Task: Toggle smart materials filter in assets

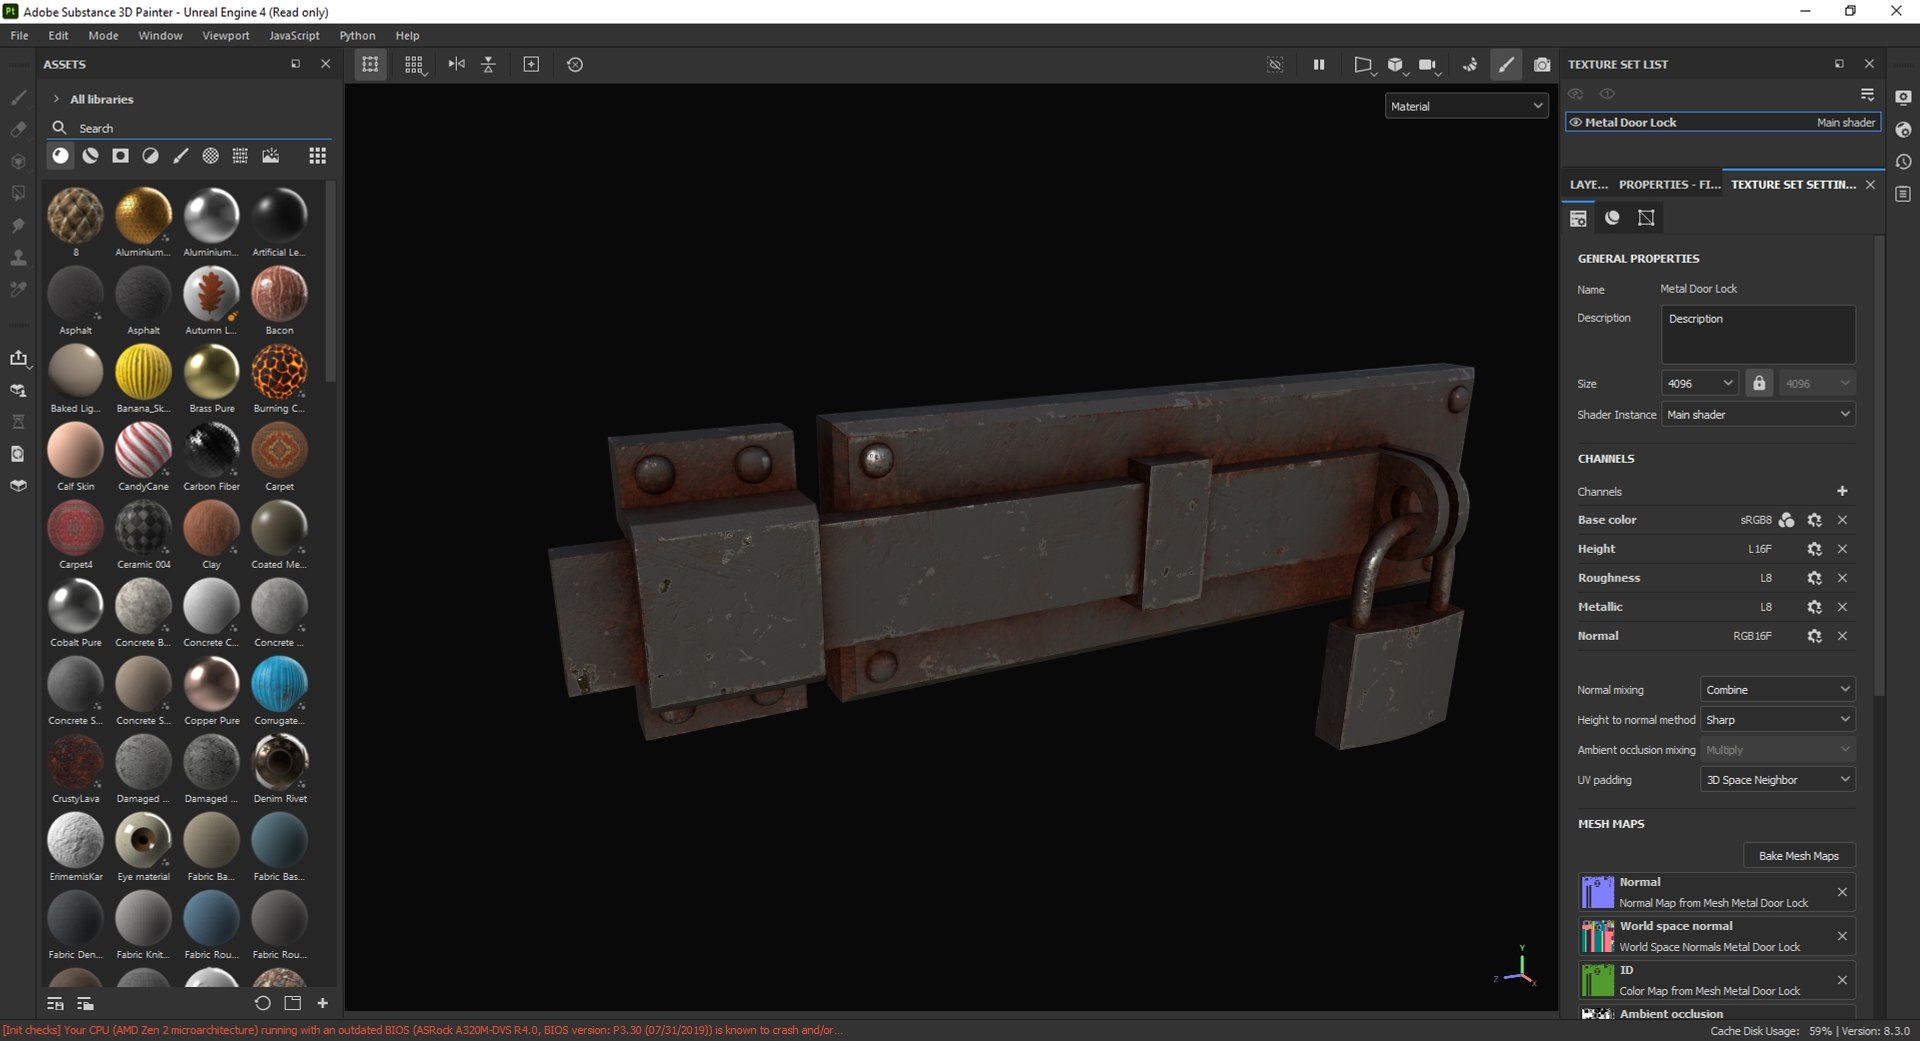Action: click(x=91, y=156)
